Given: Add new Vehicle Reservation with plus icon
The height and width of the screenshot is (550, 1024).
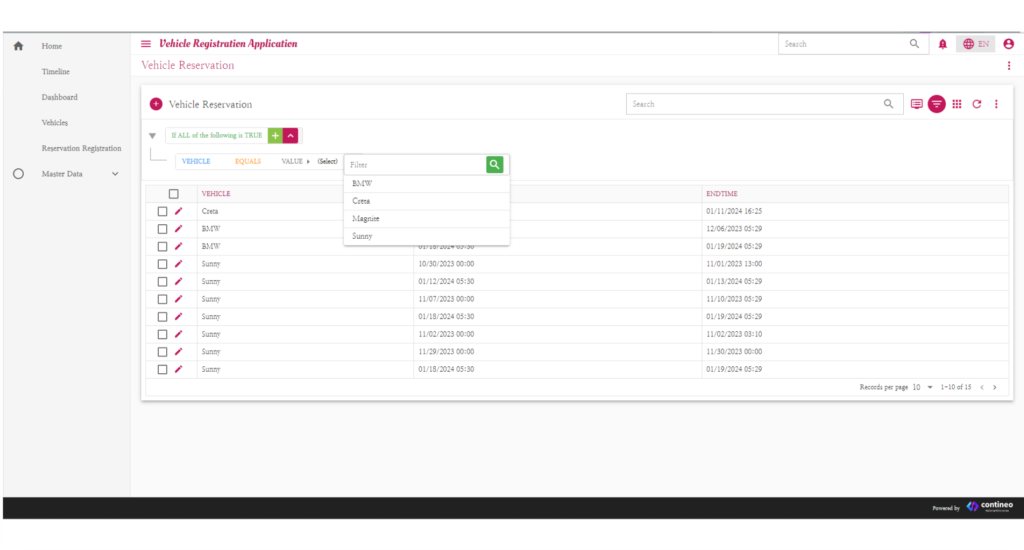Looking at the screenshot, I should [156, 104].
